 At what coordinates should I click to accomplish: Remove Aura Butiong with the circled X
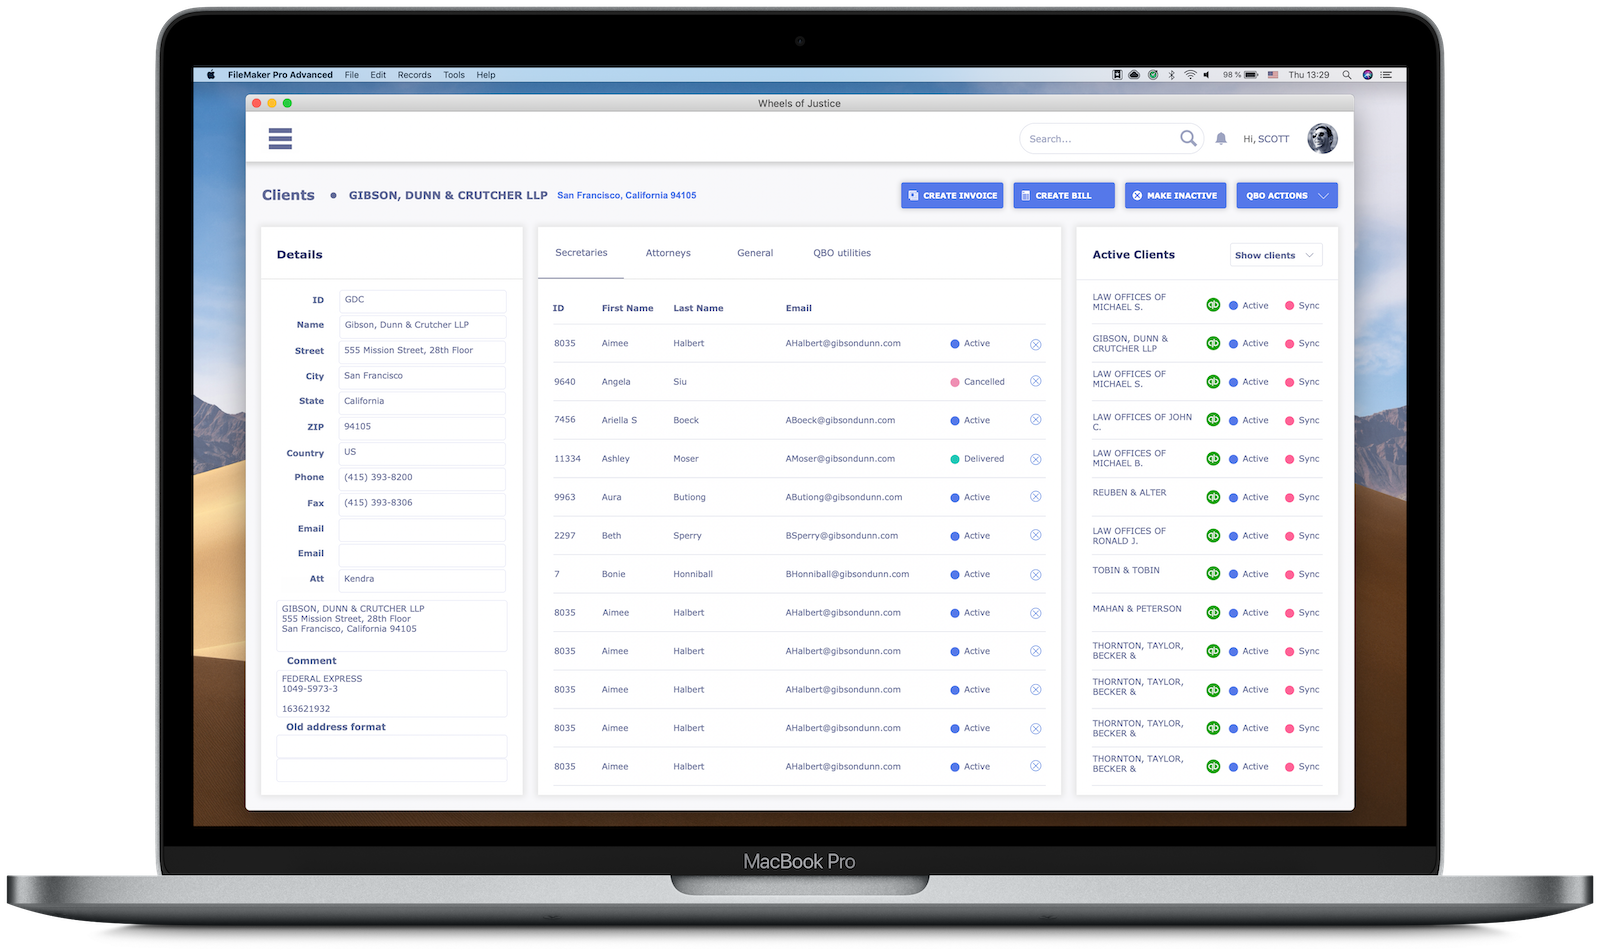(1036, 497)
